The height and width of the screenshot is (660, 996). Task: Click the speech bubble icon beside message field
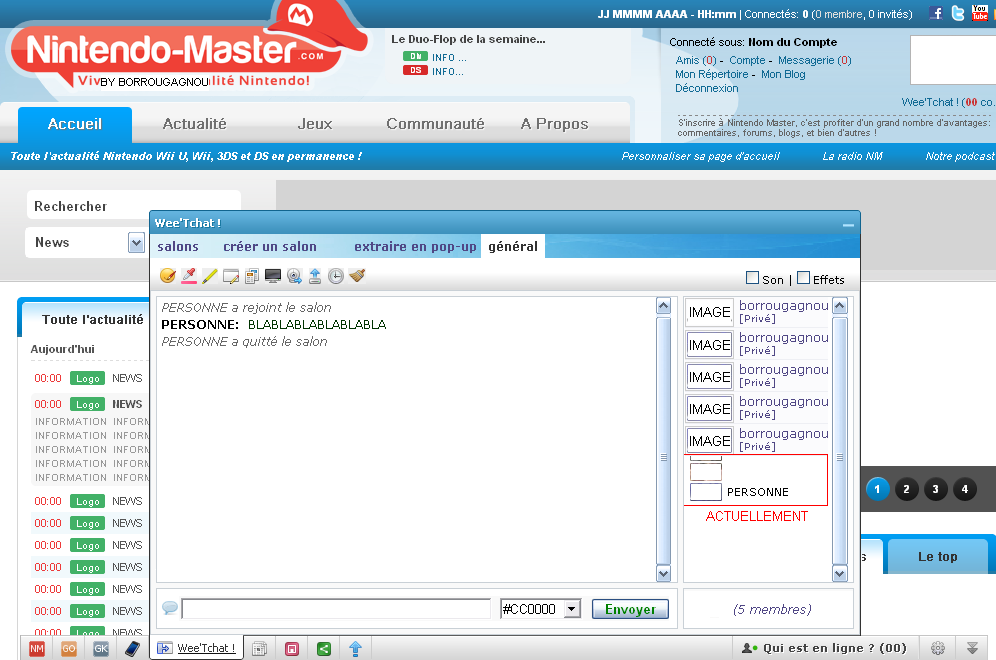tap(170, 608)
